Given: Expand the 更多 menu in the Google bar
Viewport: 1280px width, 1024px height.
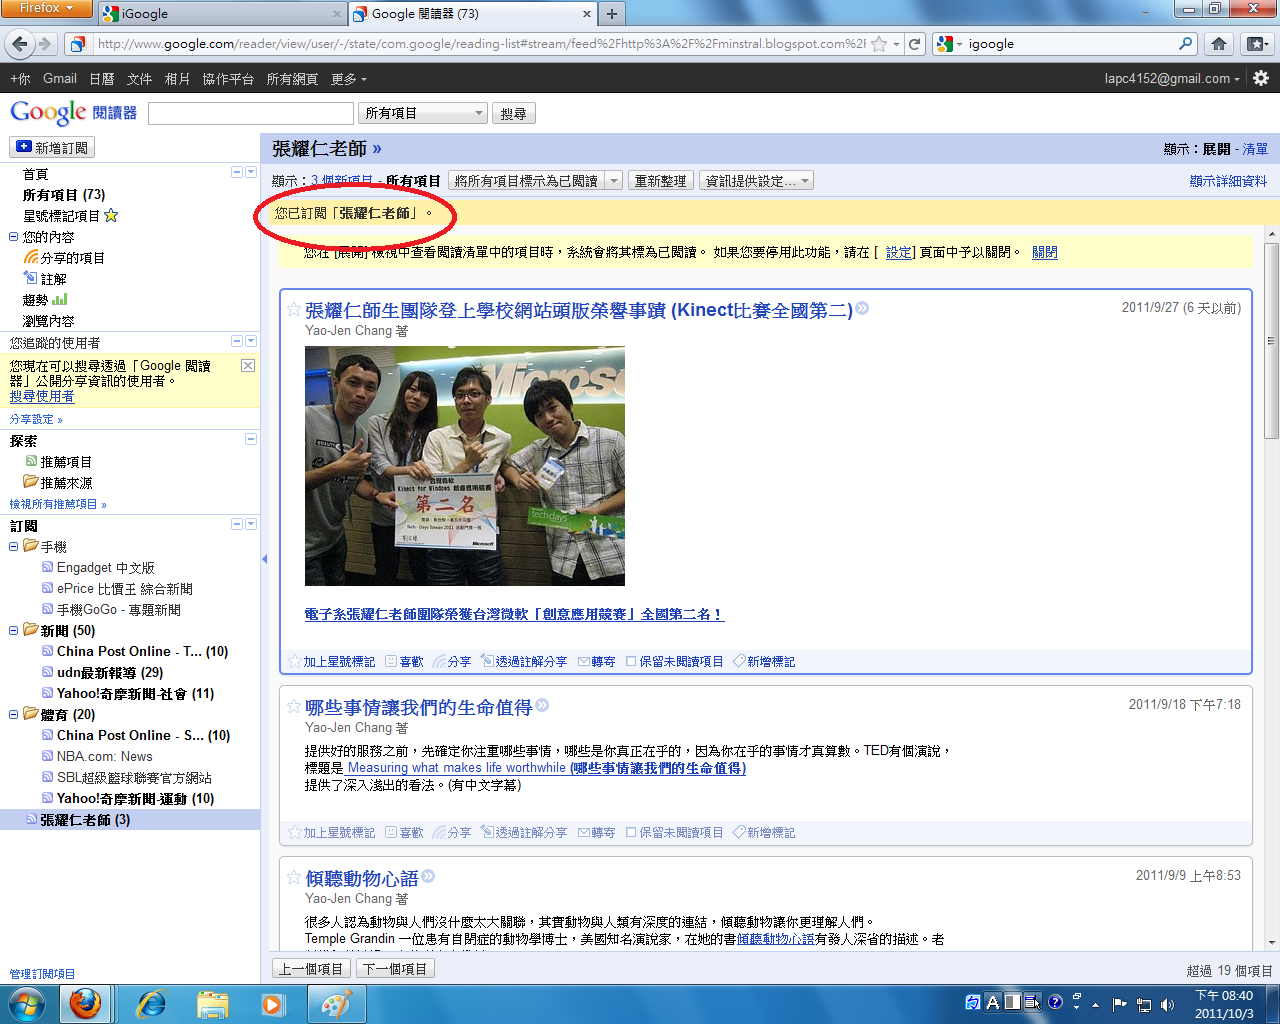Looking at the screenshot, I should click(x=349, y=79).
